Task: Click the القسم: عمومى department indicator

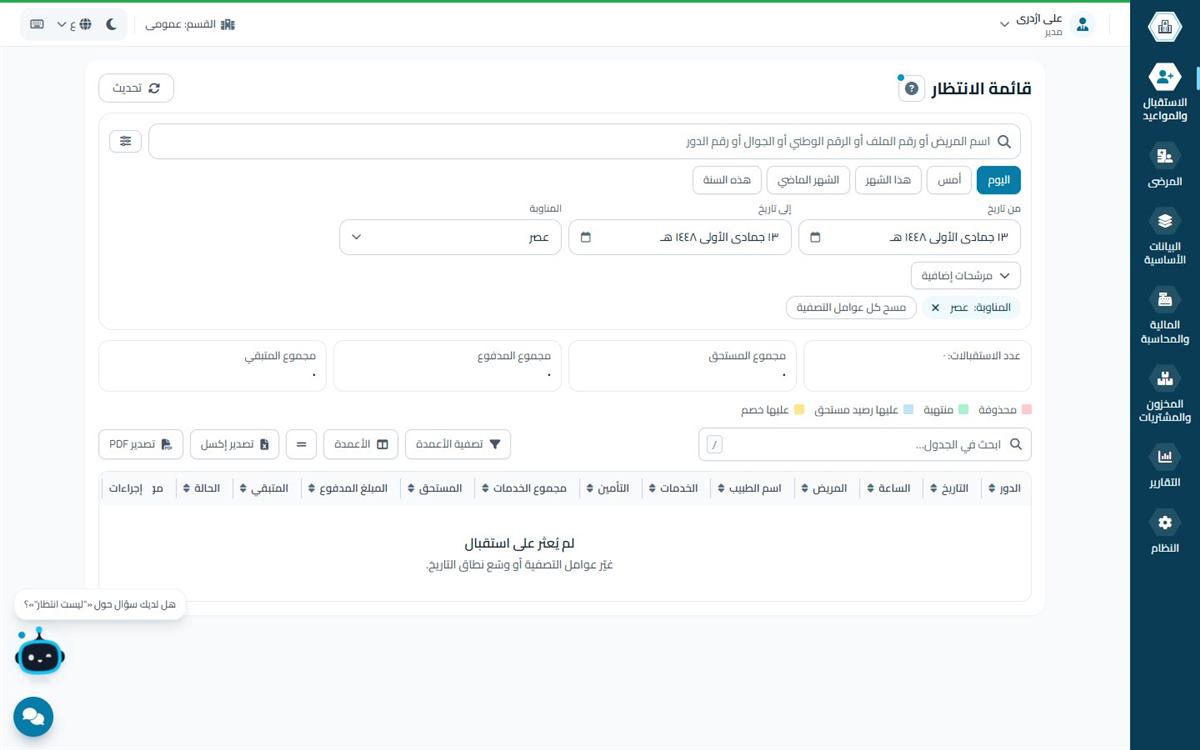Action: pyautogui.click(x=190, y=24)
